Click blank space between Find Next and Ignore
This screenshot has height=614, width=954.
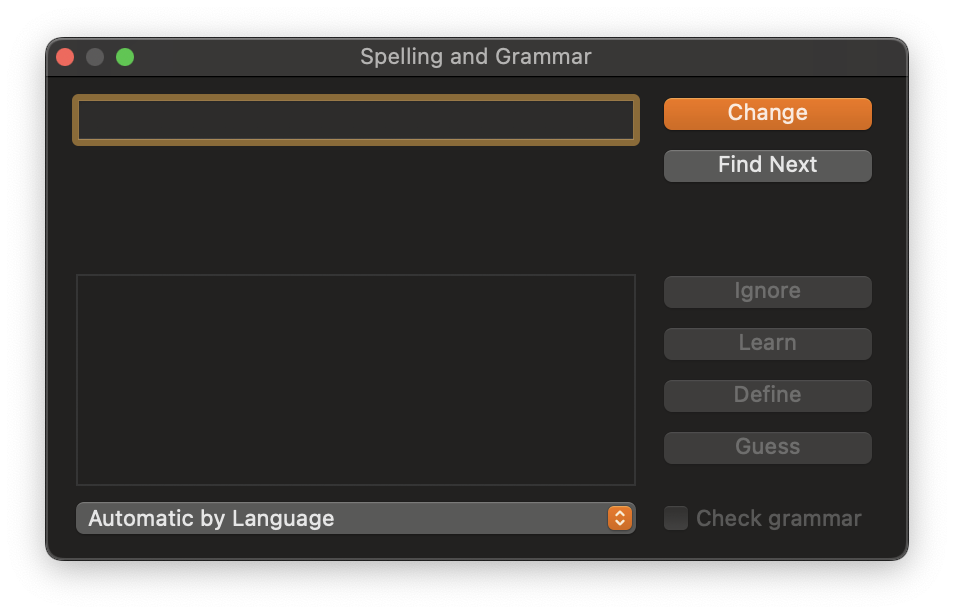tap(767, 229)
